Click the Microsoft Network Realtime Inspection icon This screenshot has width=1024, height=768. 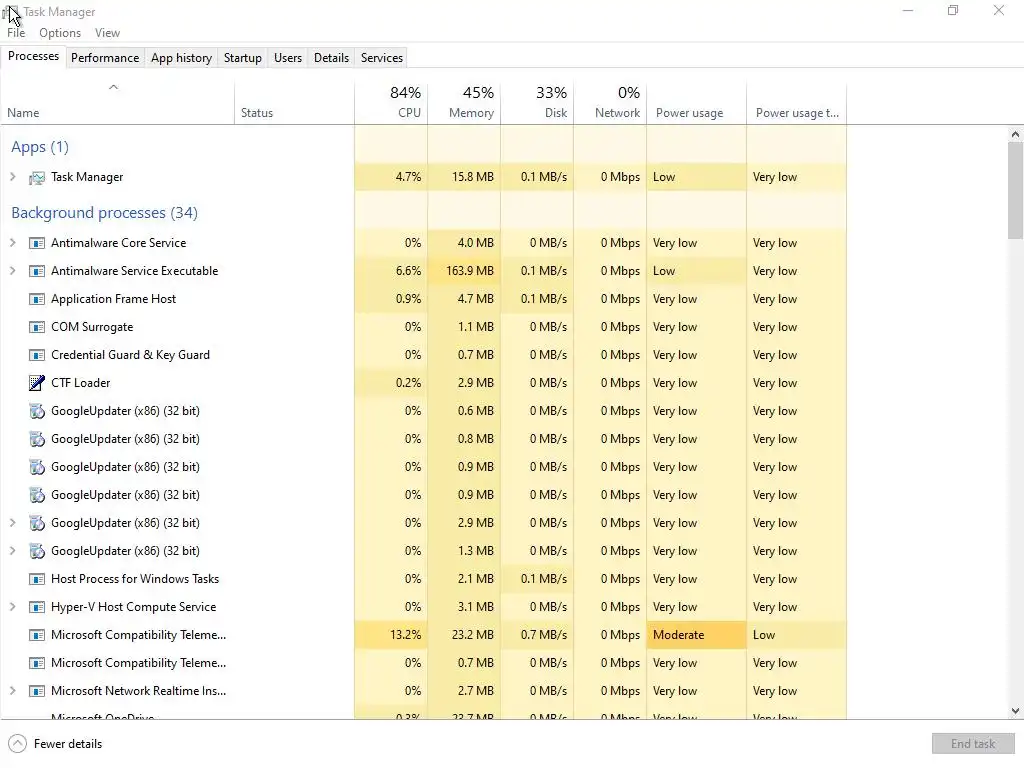(x=37, y=691)
